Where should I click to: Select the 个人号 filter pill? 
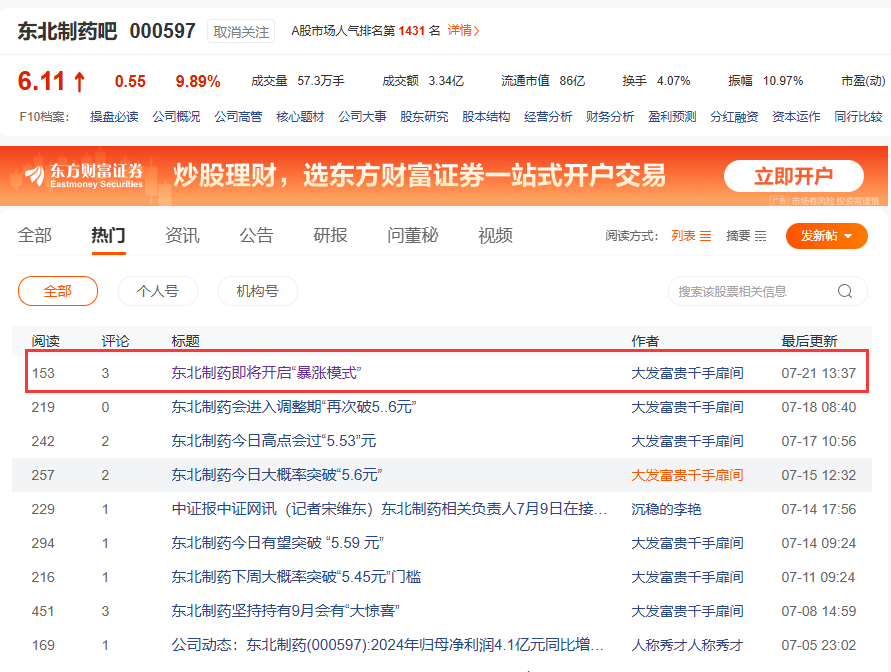158,291
